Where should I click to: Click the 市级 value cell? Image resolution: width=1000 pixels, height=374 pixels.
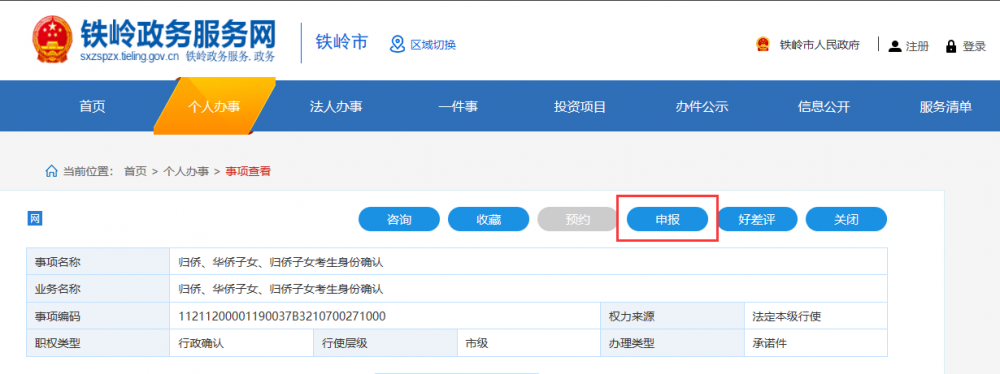(x=529, y=343)
